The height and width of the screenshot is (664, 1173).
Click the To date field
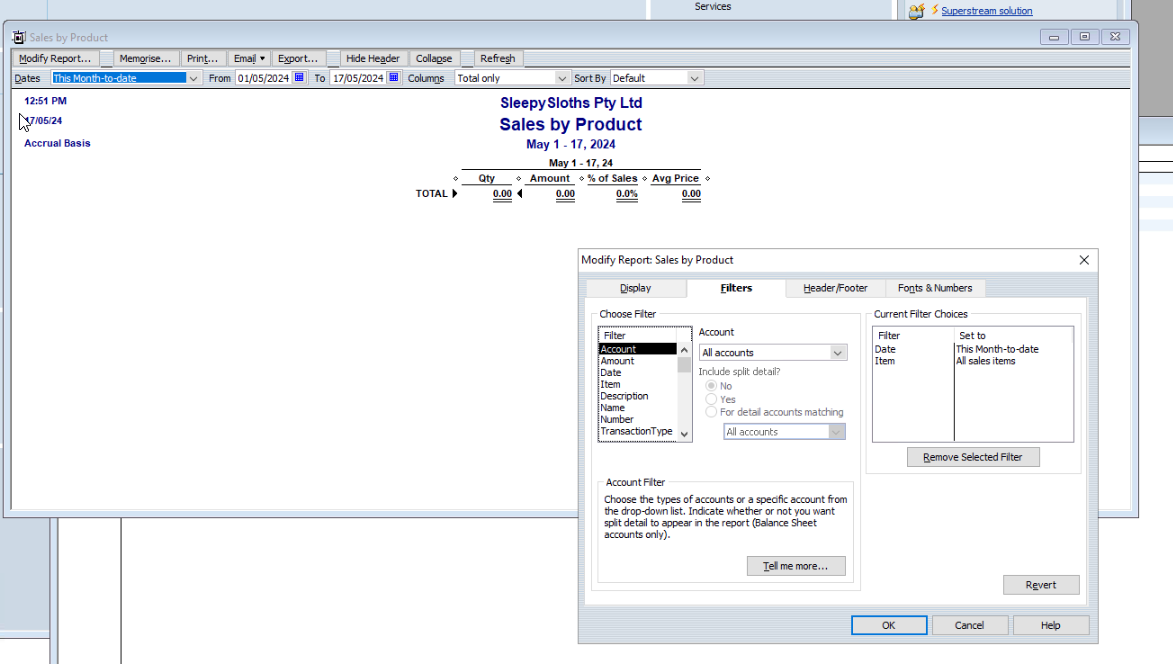click(x=358, y=79)
